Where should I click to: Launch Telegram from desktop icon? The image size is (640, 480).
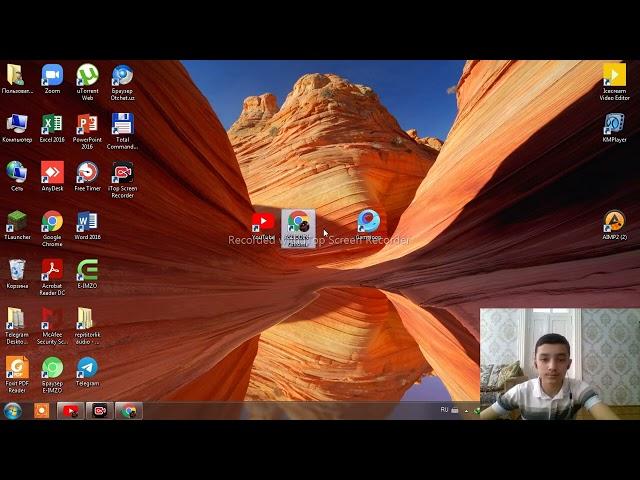87,368
